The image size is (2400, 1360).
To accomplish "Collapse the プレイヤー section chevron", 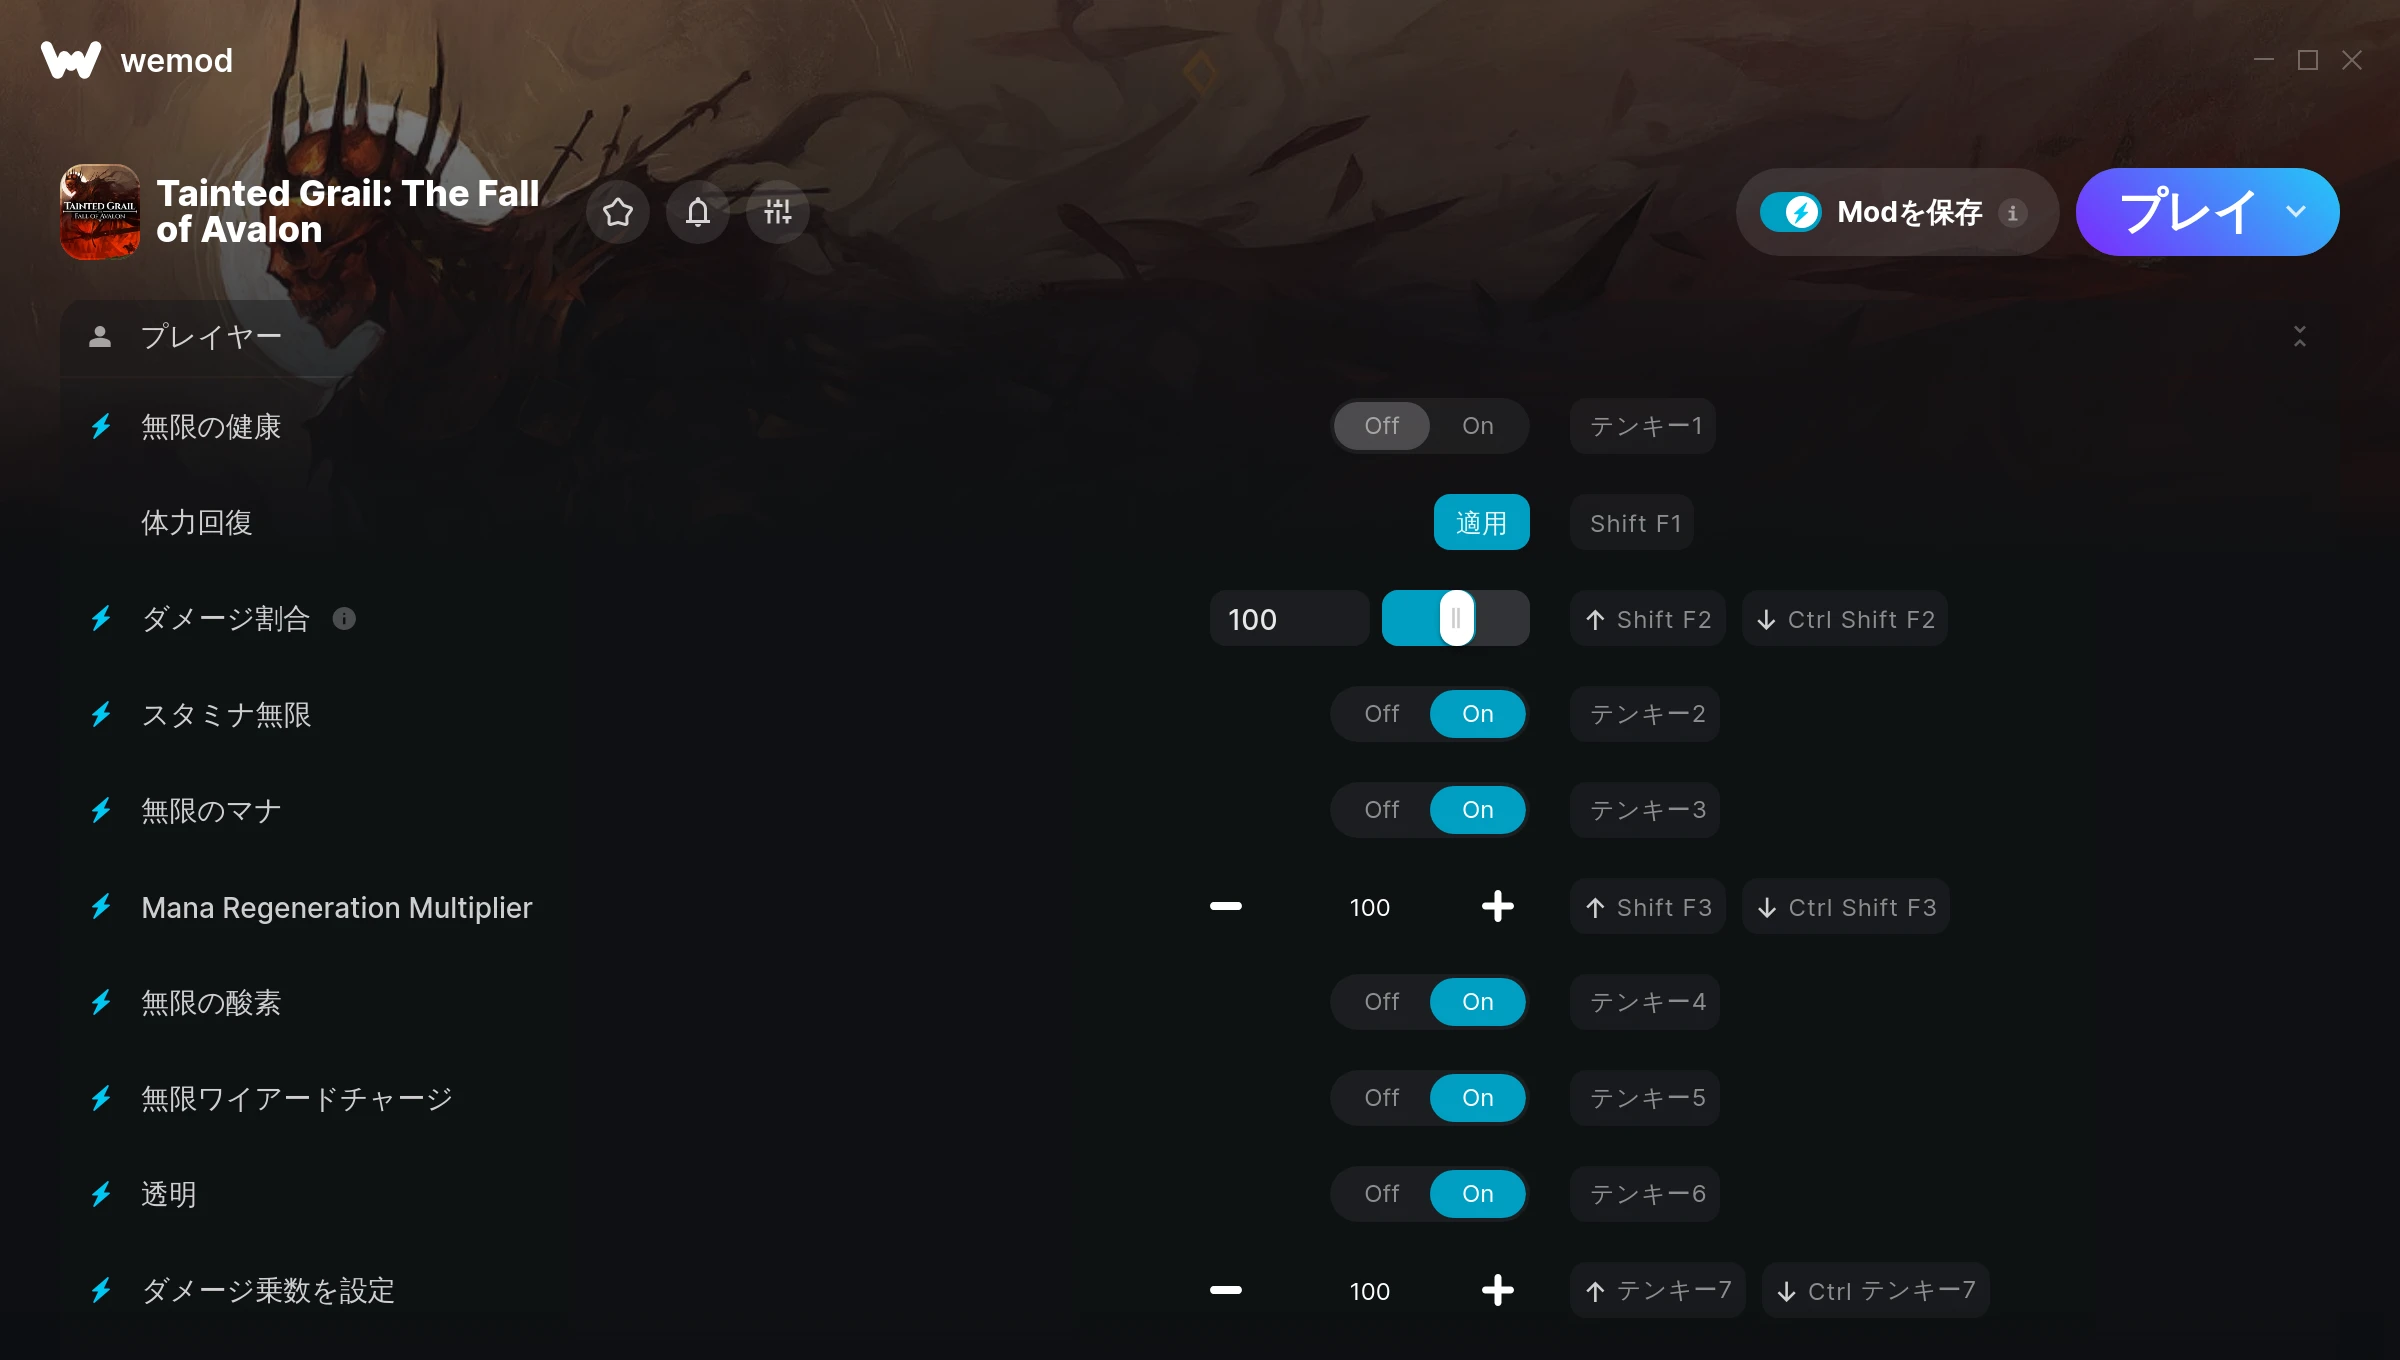I will [x=2300, y=337].
